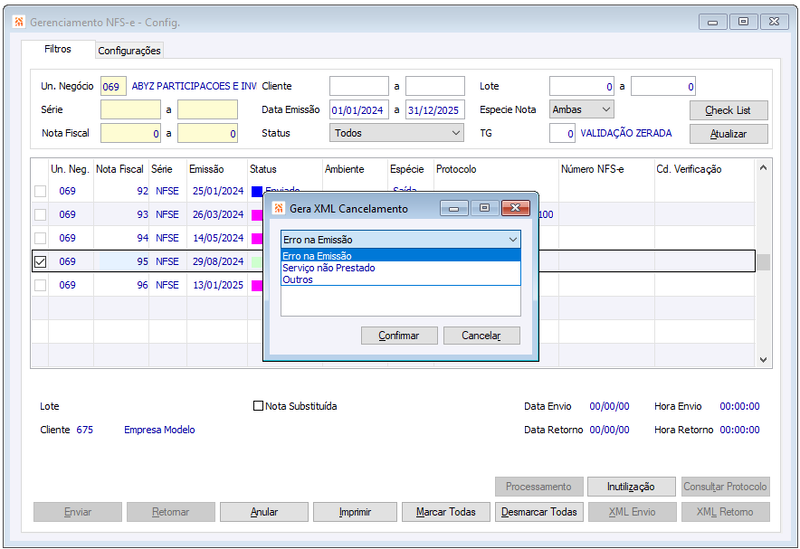
Task: Click the Atualizar button
Action: [728, 134]
